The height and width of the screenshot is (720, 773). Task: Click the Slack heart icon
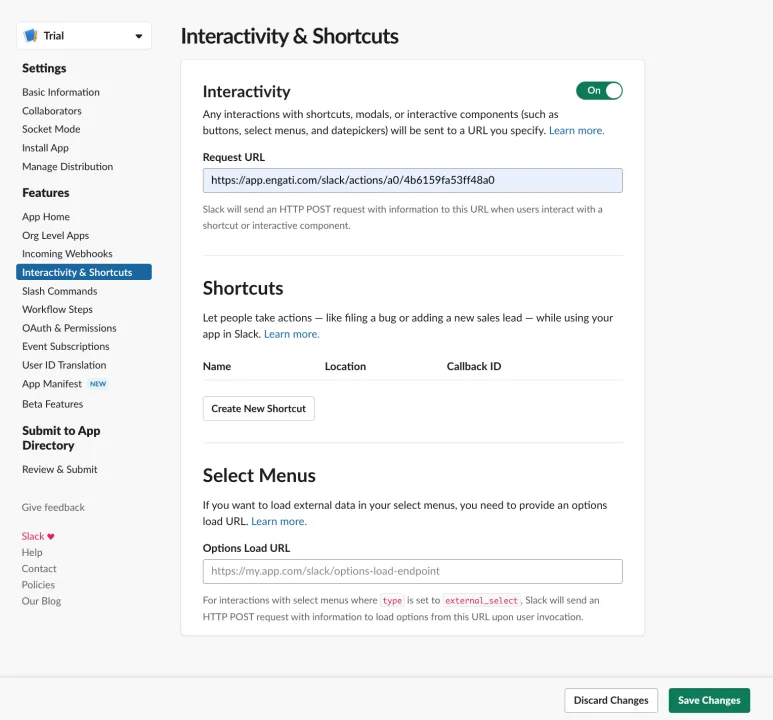click(x=51, y=537)
